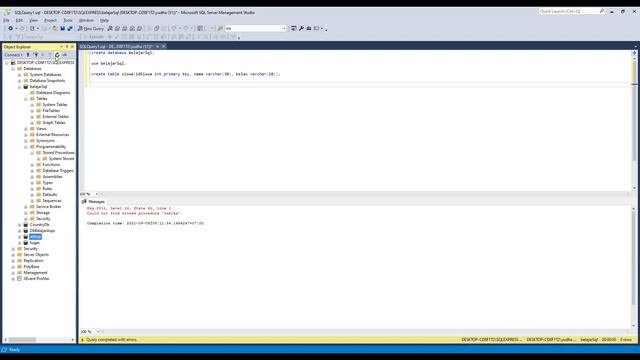Select Assemblies folder
The height and width of the screenshot is (360, 640).
tap(52, 177)
